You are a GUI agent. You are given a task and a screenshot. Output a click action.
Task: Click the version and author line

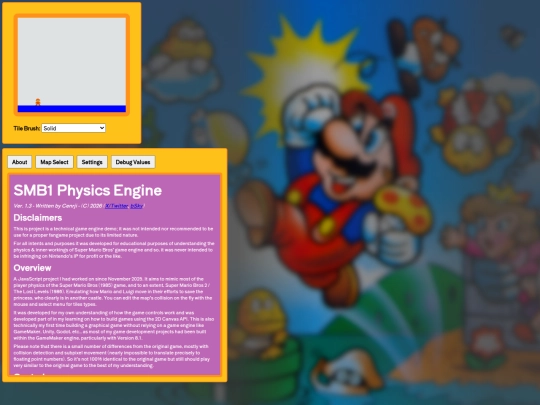click(x=79, y=206)
